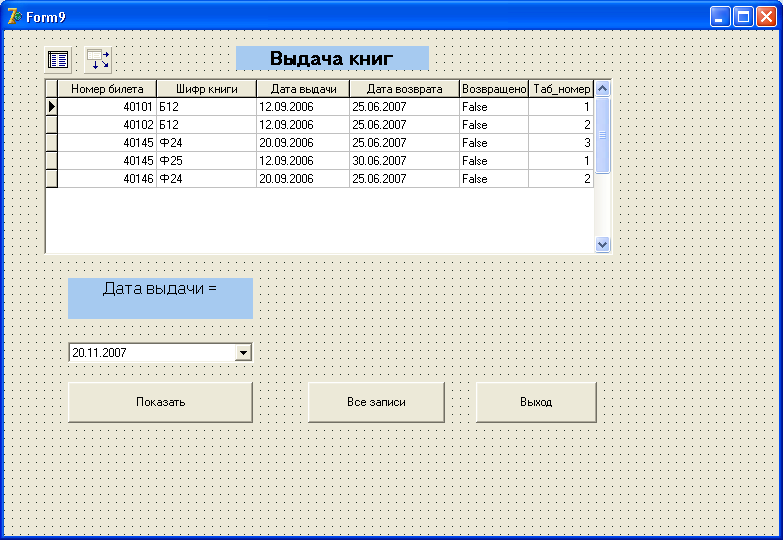The image size is (783, 540).
Task: Click issue date 20.09.2006 in row 40146
Action: click(x=303, y=179)
